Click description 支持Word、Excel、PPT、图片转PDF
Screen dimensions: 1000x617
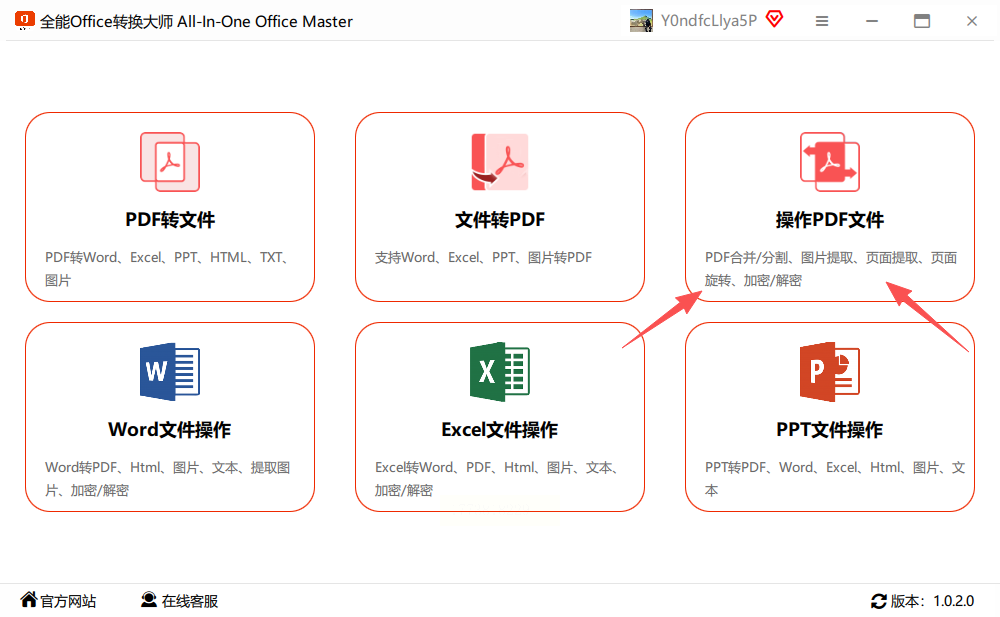tap(483, 257)
